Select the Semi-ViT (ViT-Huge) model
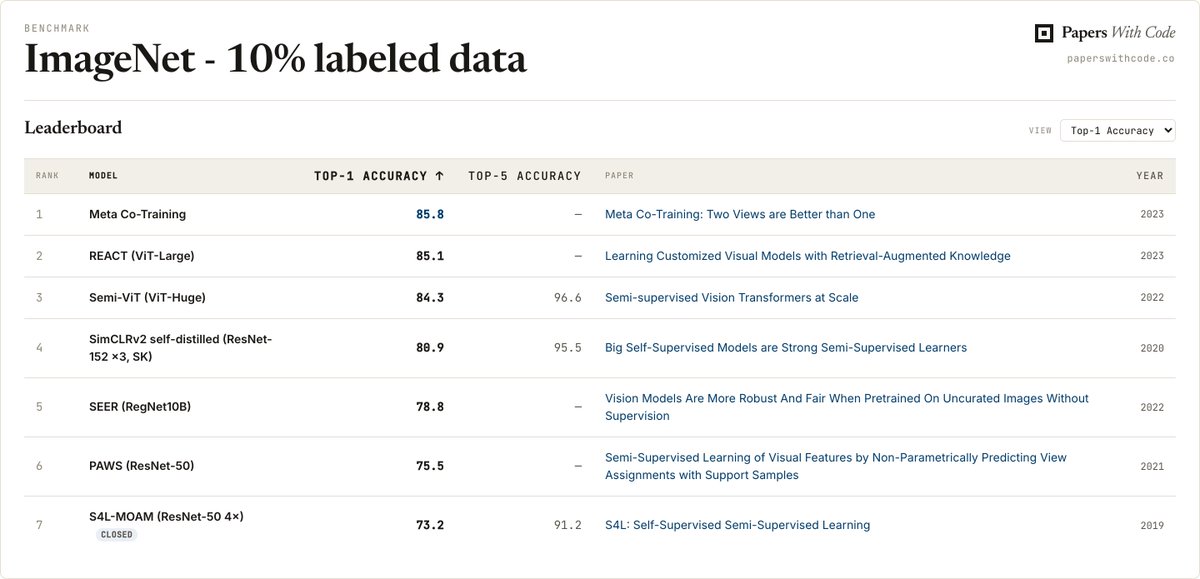The image size is (1200, 579). tap(147, 298)
